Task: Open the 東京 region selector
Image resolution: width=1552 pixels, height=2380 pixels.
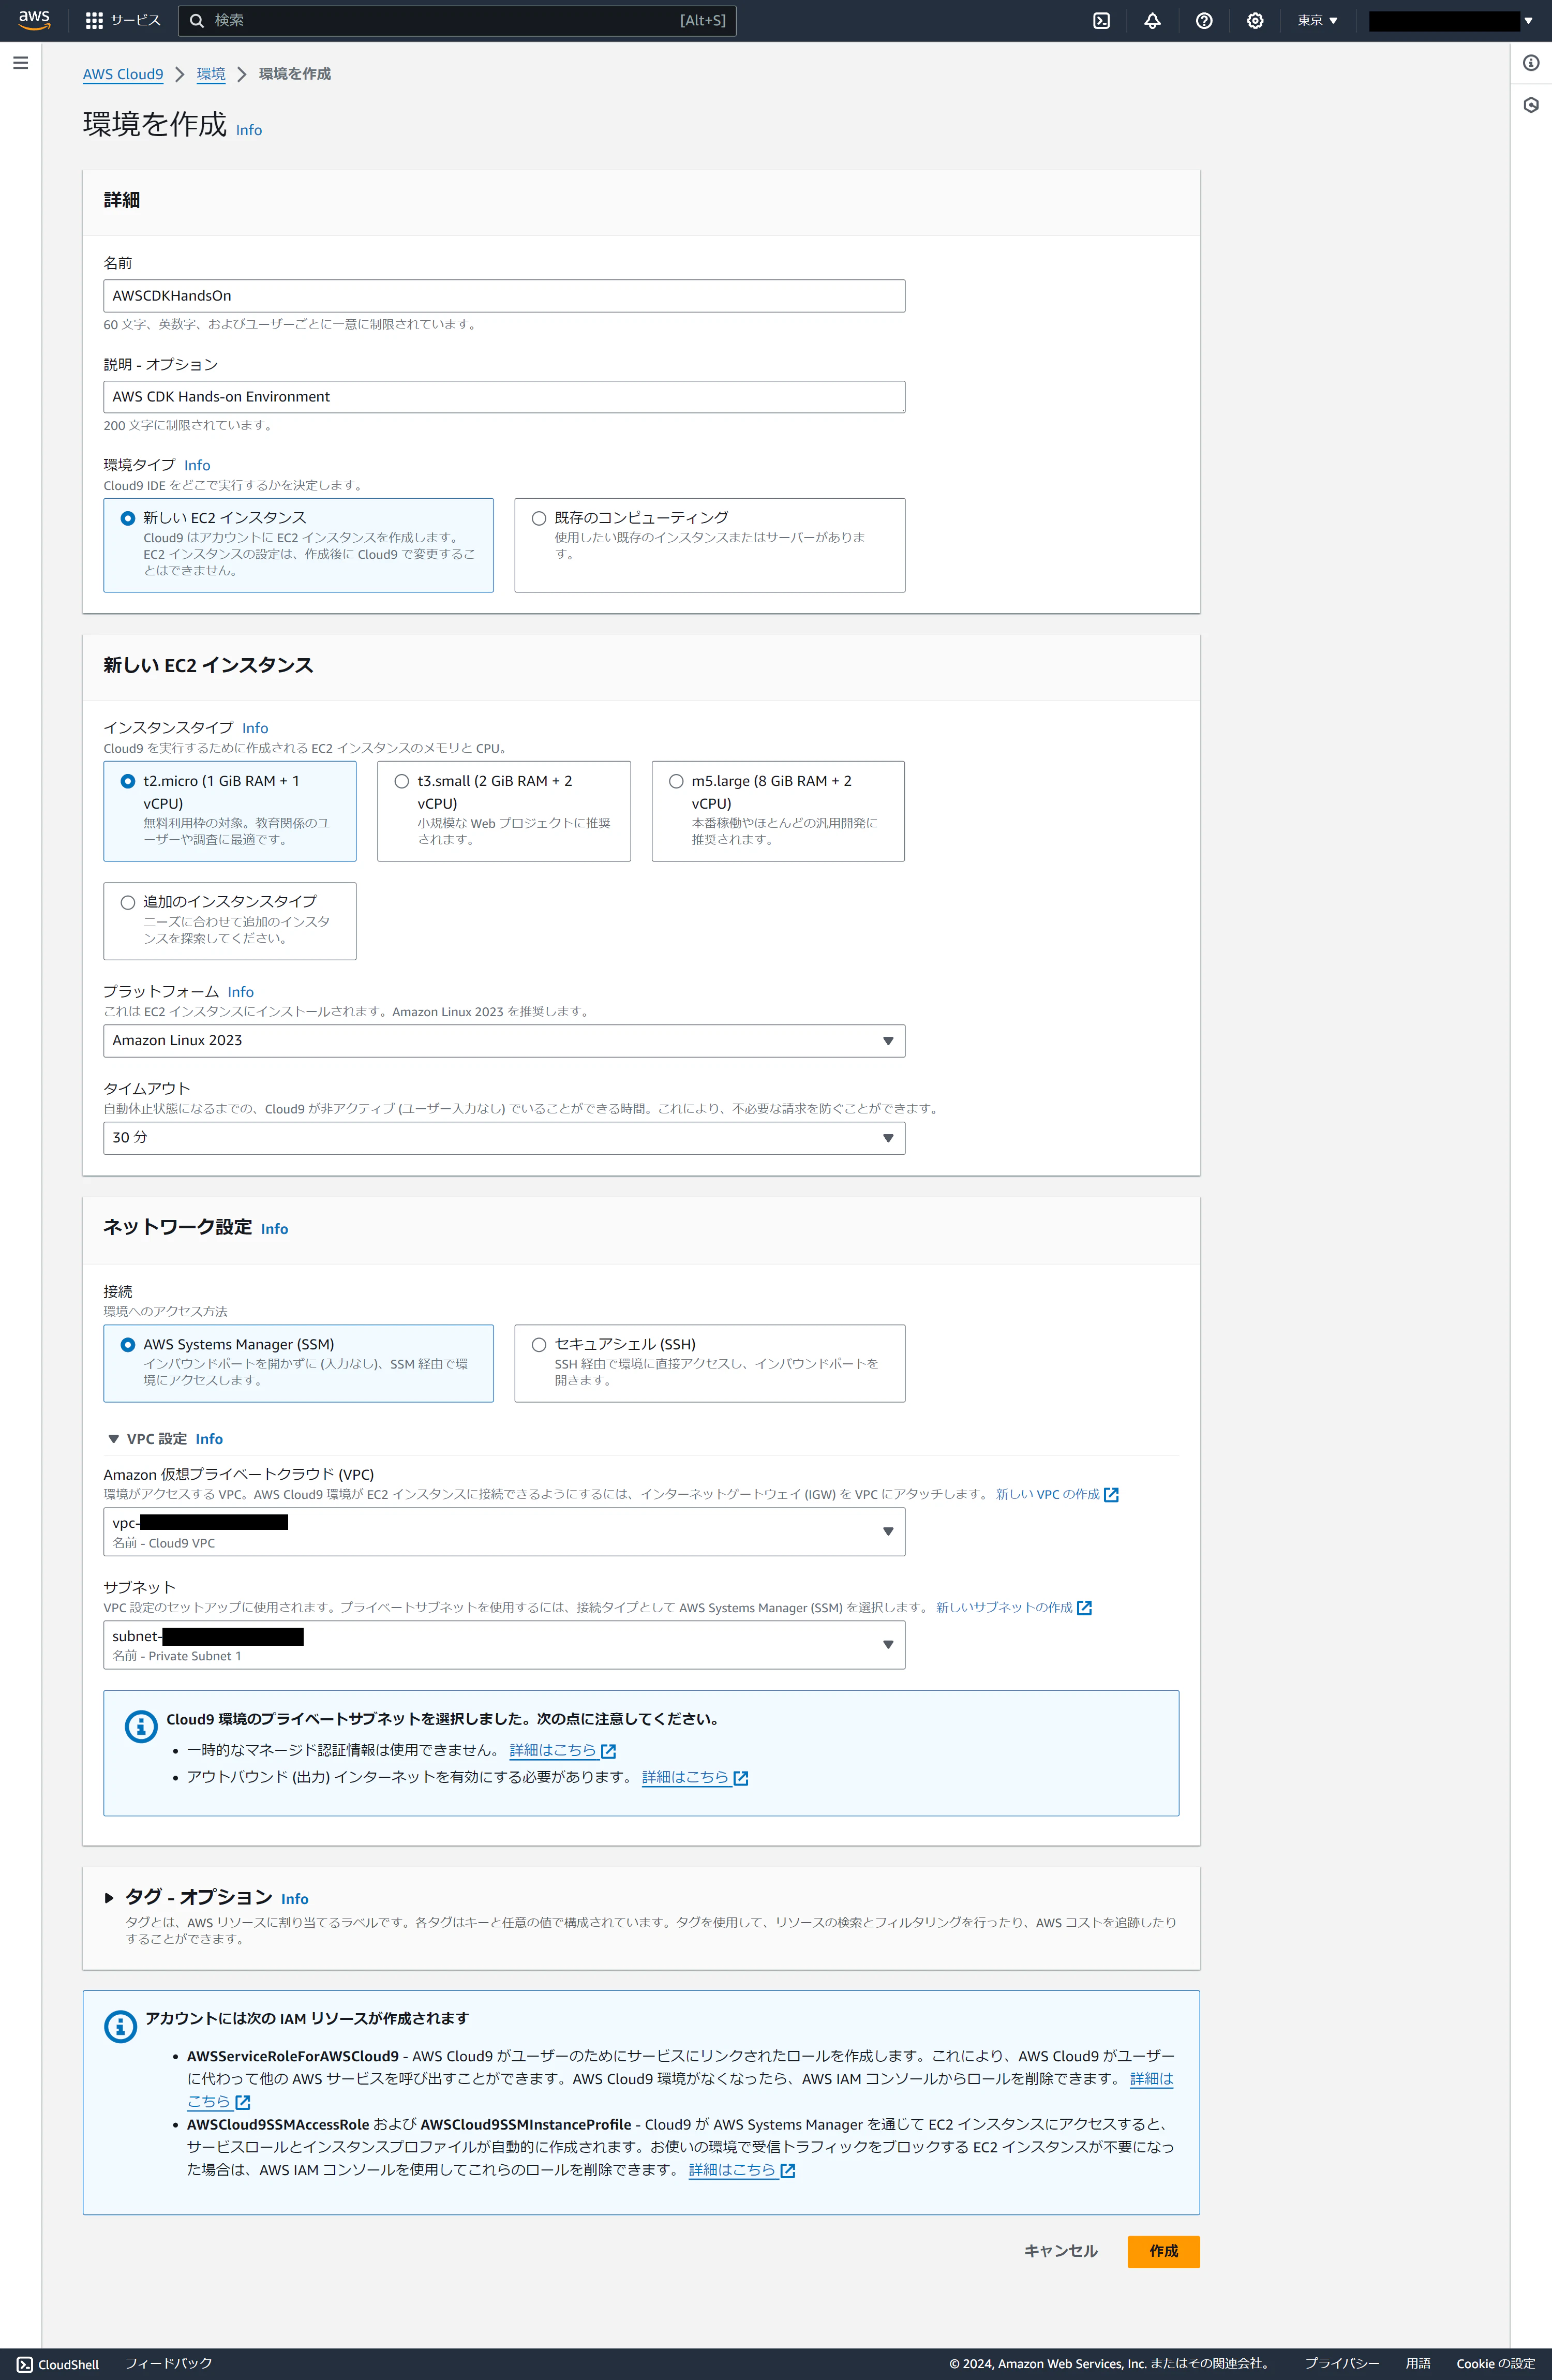Action: [1317, 20]
